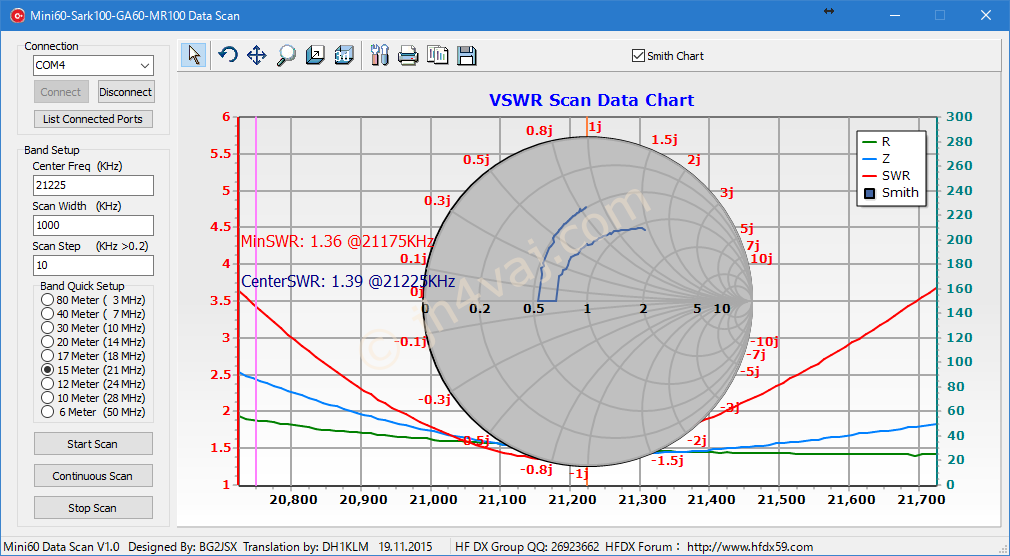Click the green R legend entry

pos(877,142)
